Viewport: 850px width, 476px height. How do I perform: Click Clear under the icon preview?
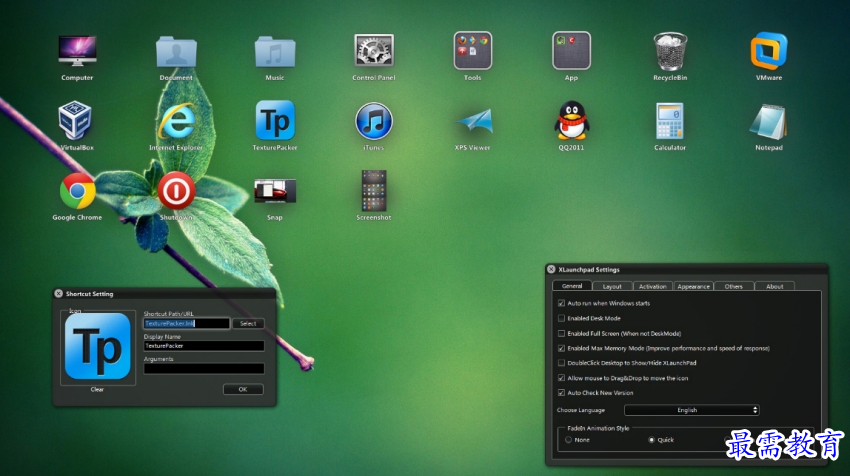coord(98,389)
